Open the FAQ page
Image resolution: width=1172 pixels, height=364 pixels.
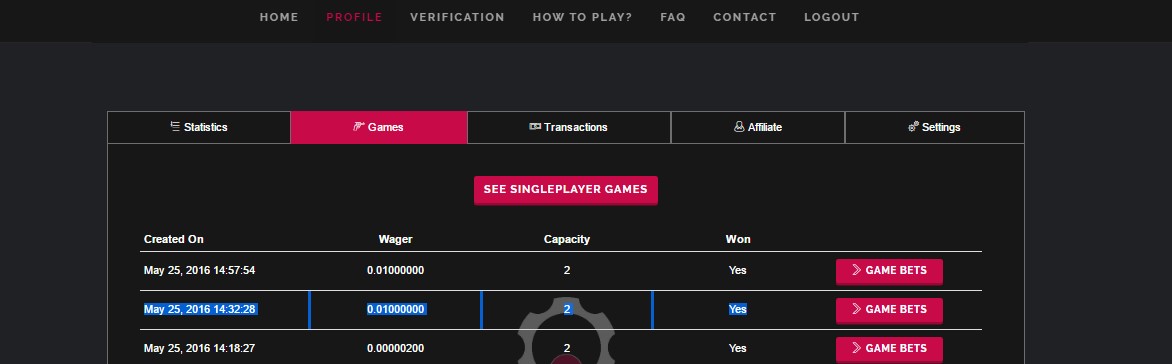point(673,17)
